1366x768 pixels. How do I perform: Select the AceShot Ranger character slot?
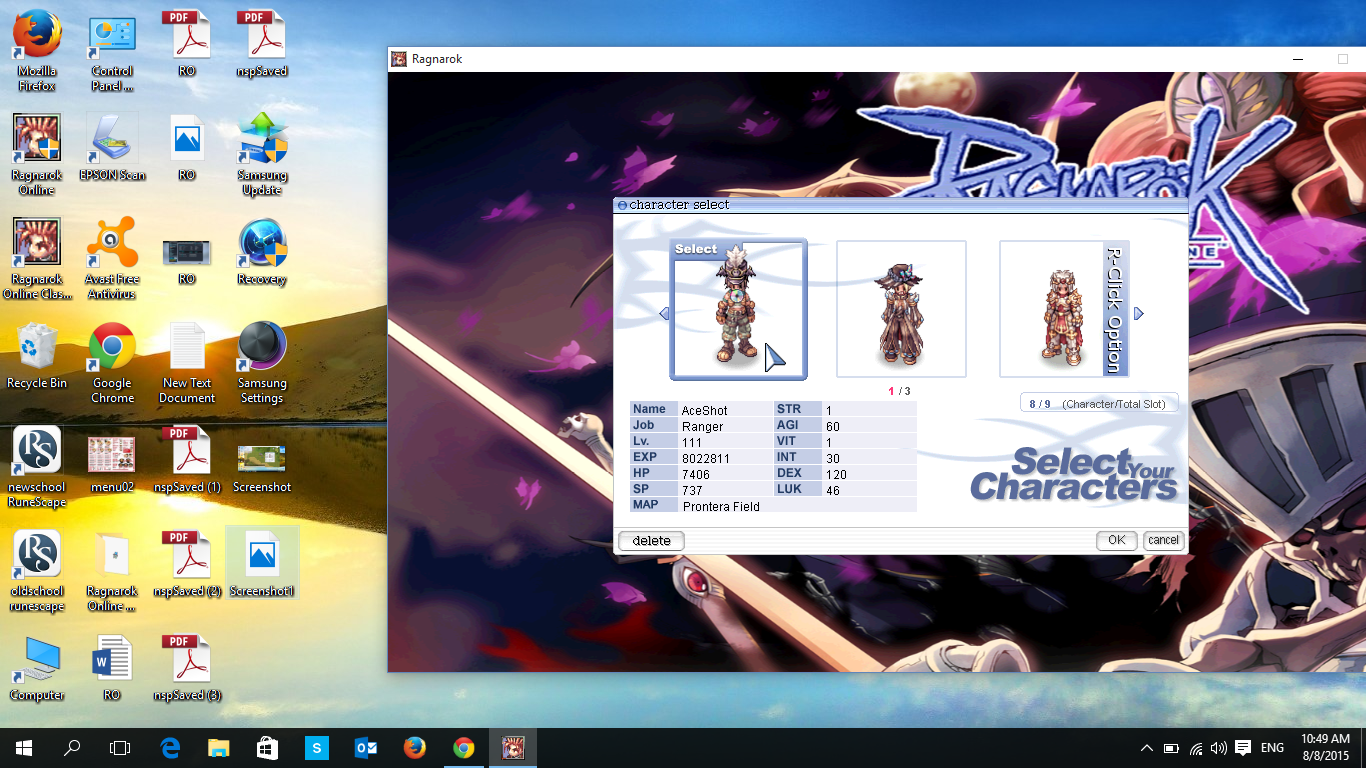pos(738,310)
